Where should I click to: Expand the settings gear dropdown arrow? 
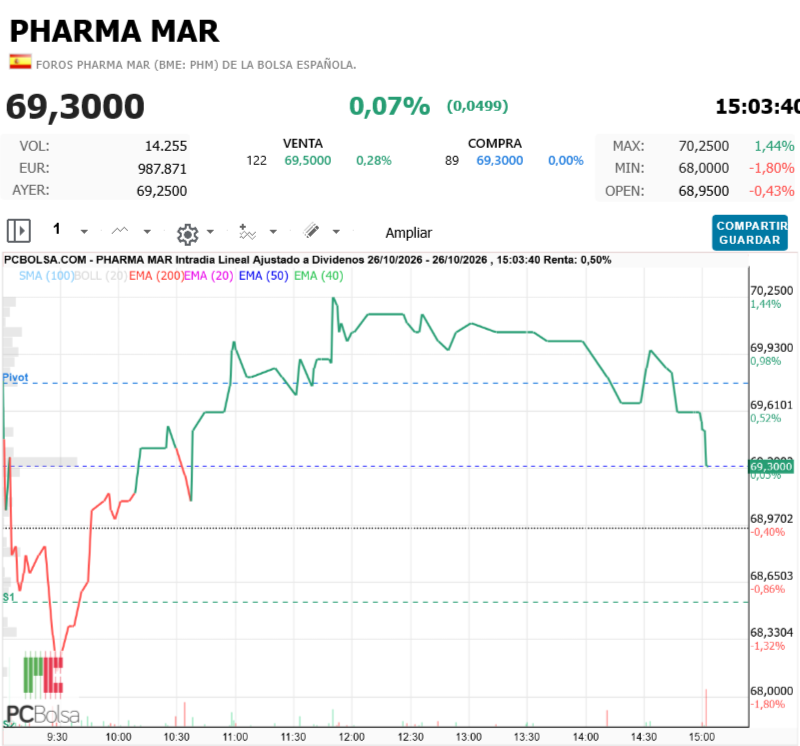[210, 232]
